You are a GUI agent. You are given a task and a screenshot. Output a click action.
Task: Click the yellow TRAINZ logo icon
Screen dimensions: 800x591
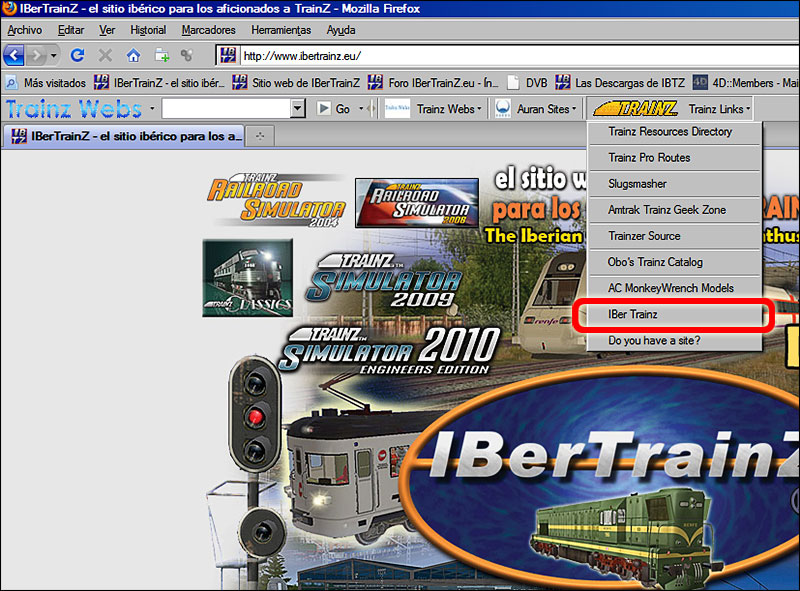click(x=635, y=108)
